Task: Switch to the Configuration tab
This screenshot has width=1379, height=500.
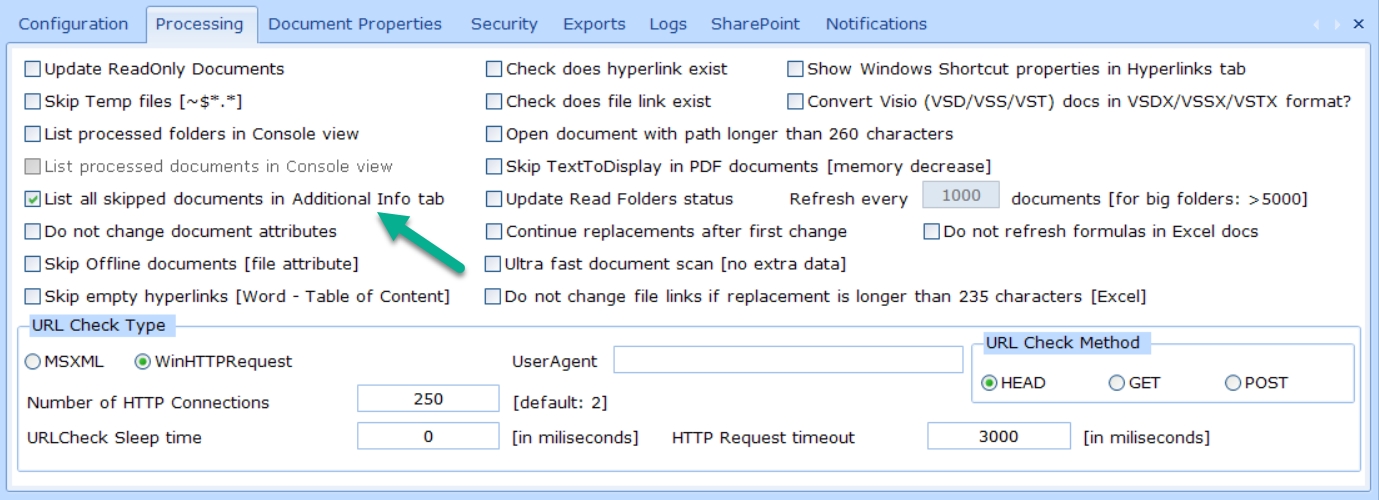Action: (x=74, y=24)
